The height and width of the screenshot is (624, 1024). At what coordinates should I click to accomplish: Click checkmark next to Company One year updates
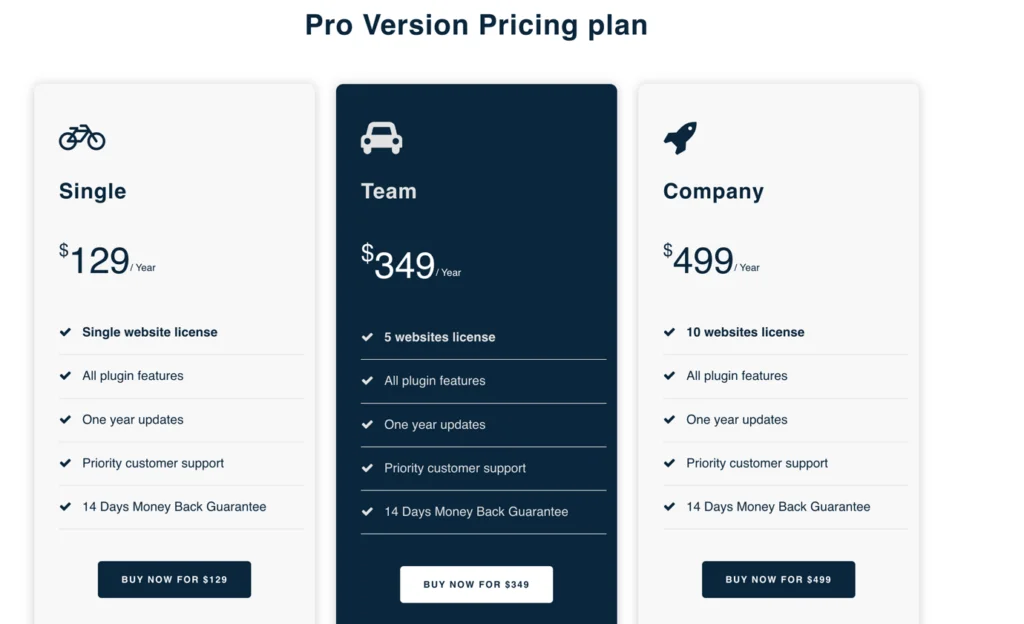(669, 419)
